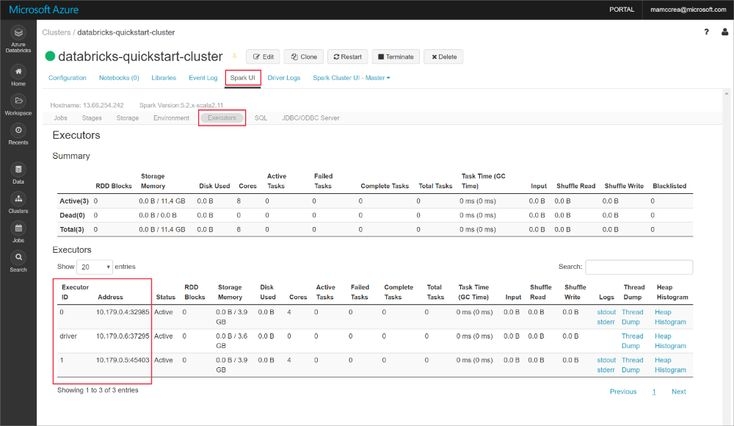Screen dimensions: 734x426
Task: Open Recents sidebar icon
Action: coord(18,135)
